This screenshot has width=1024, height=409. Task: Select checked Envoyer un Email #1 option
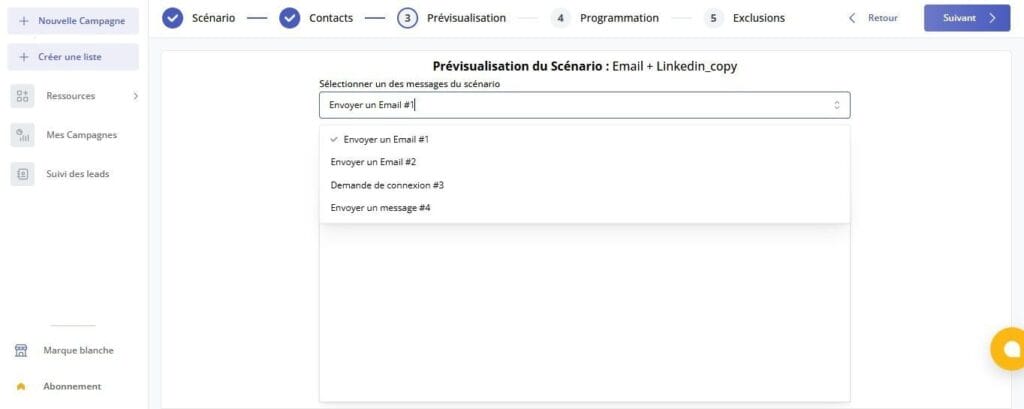(x=386, y=139)
